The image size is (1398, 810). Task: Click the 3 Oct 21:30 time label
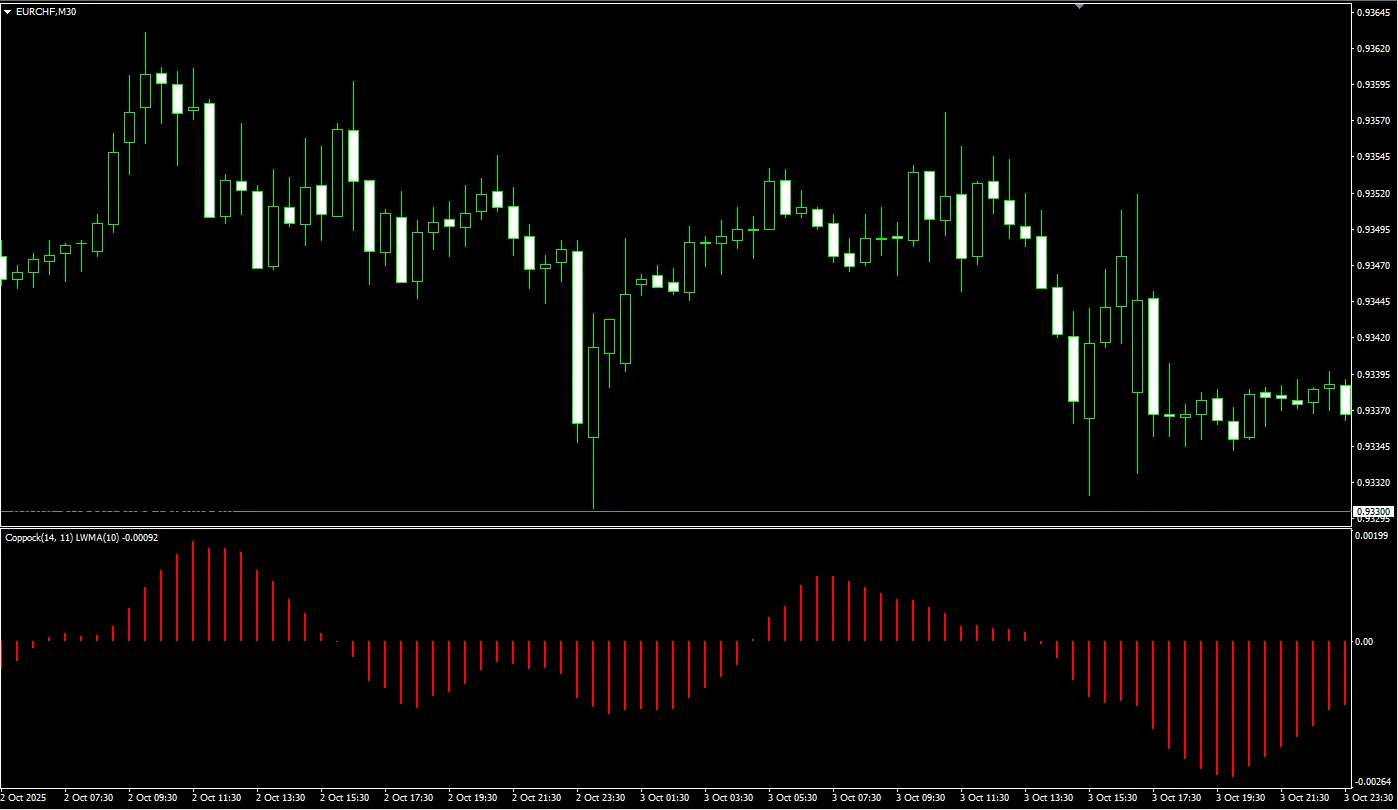[x=1304, y=798]
